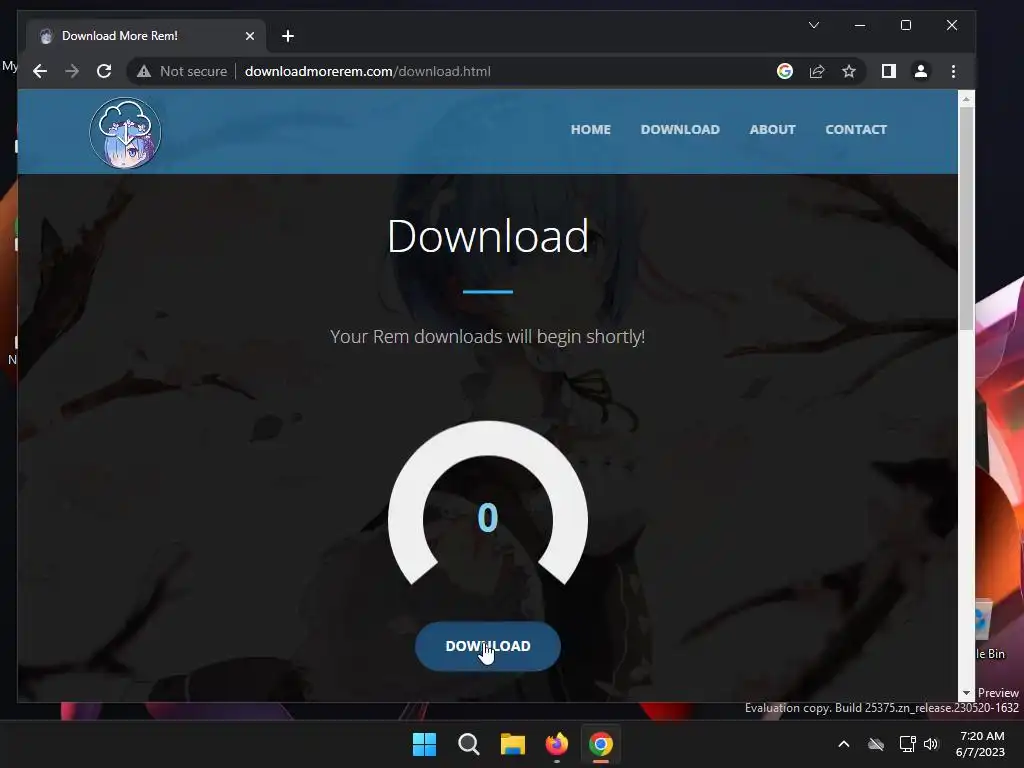Show hidden system tray icons
1024x768 pixels.
(x=844, y=744)
